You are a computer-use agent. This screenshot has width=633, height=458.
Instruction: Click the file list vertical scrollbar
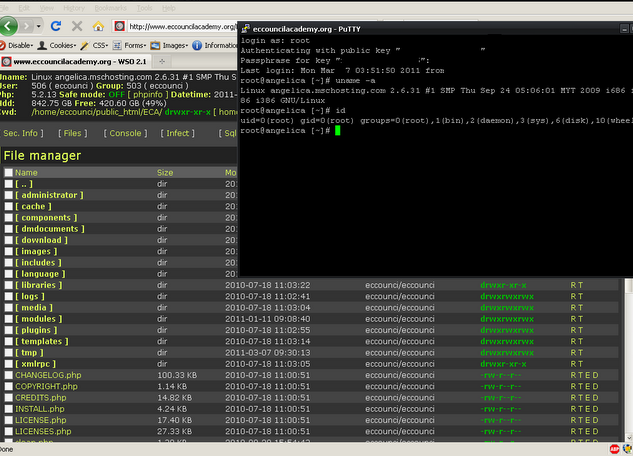pos(629,359)
